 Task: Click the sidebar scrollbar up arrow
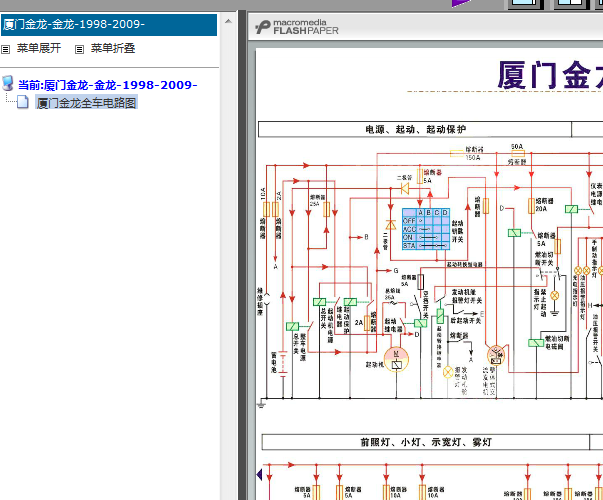[228, 22]
